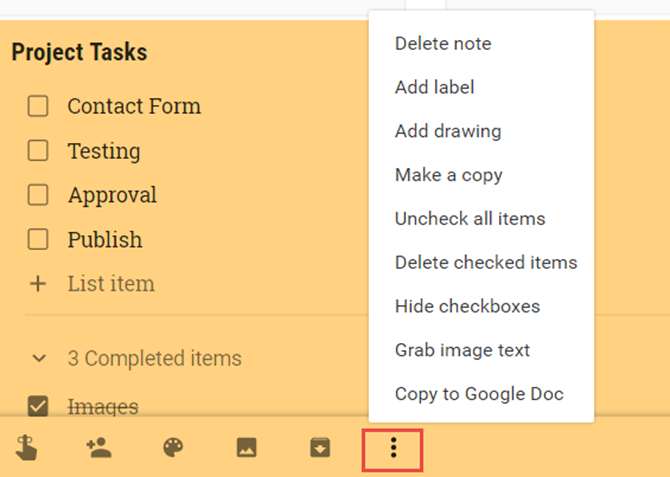
Task: Click the Remind me icon
Action: (x=27, y=448)
